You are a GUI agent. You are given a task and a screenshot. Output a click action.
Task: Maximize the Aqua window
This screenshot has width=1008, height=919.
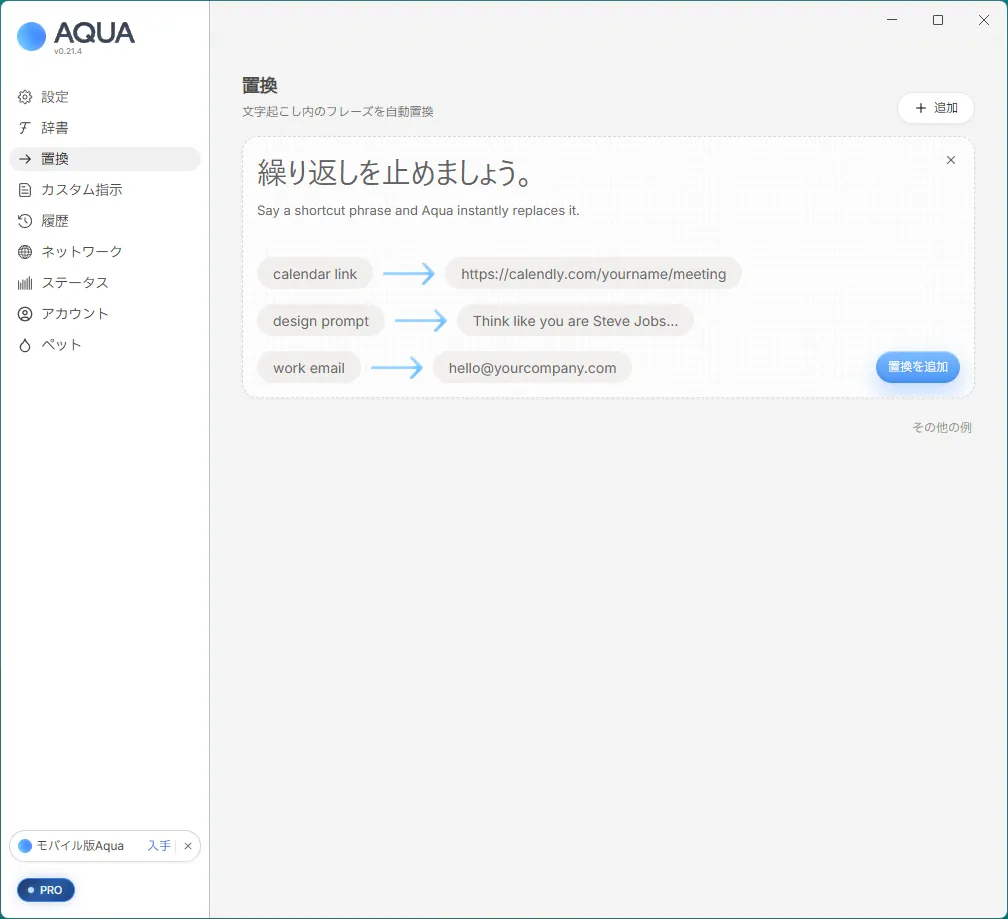point(938,20)
